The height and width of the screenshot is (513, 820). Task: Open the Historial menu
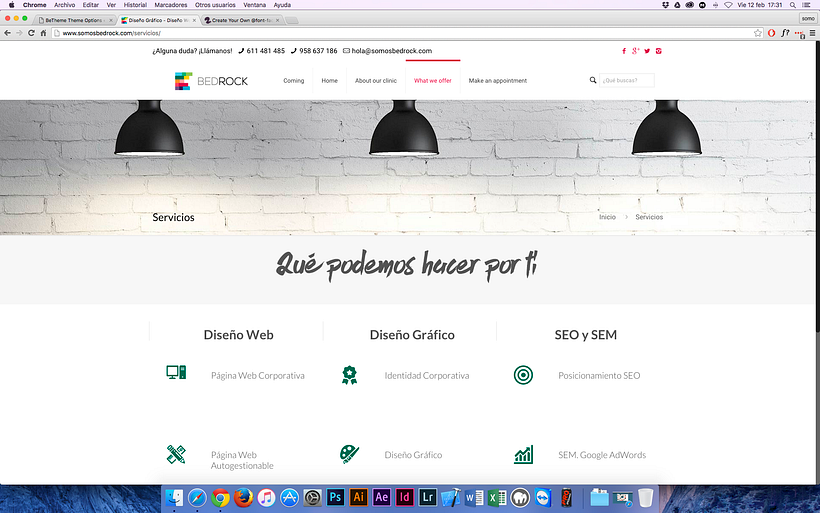(135, 5)
